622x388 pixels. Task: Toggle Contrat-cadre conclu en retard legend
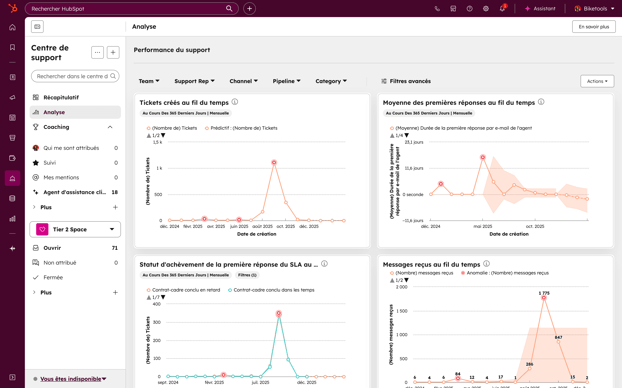pos(183,290)
